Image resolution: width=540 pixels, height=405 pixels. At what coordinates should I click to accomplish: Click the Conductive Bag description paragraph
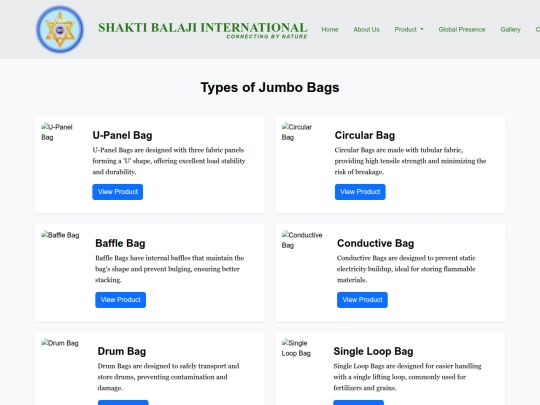(406, 269)
